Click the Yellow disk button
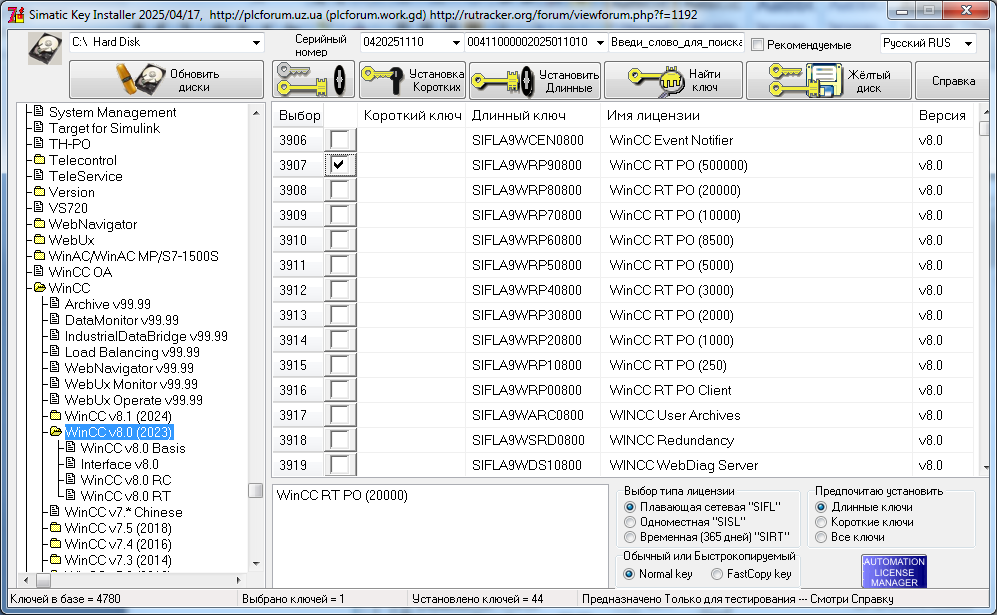 (x=828, y=80)
